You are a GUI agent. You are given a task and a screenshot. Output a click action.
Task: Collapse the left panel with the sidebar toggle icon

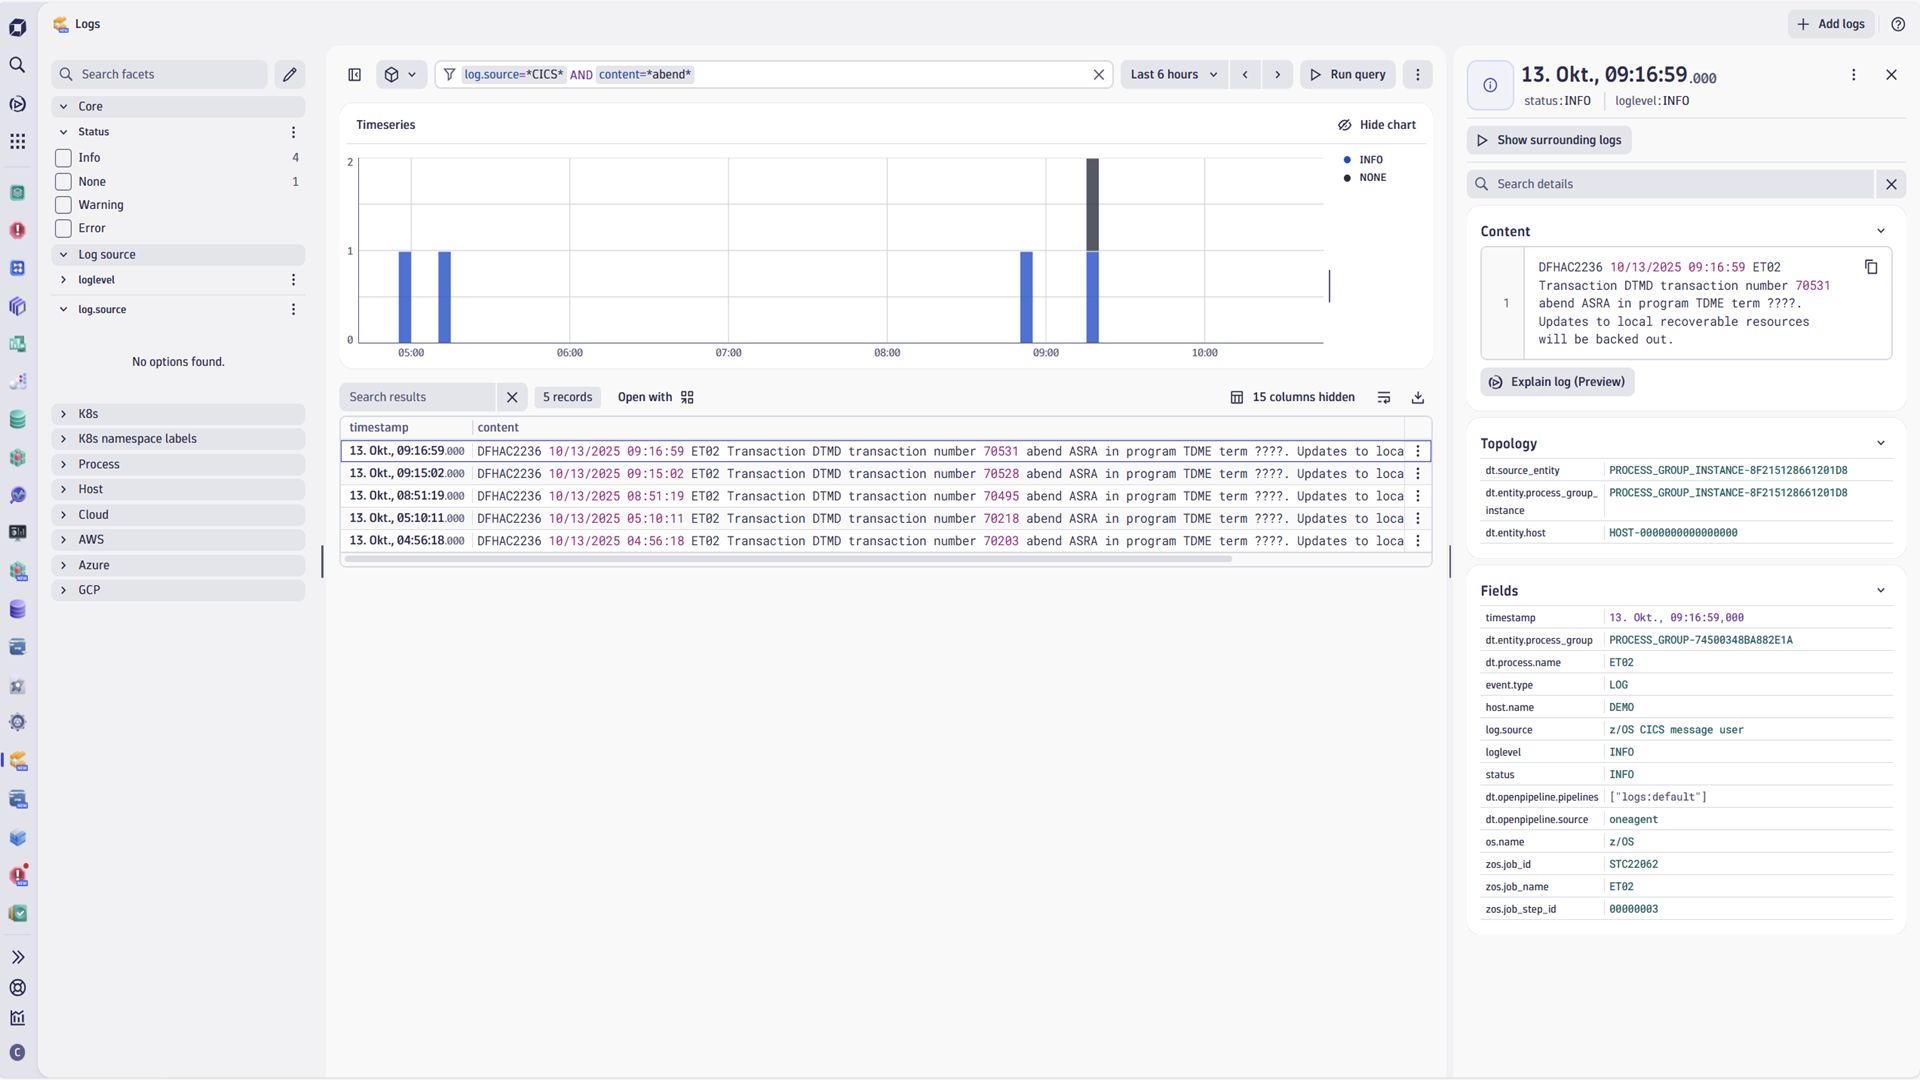point(354,74)
